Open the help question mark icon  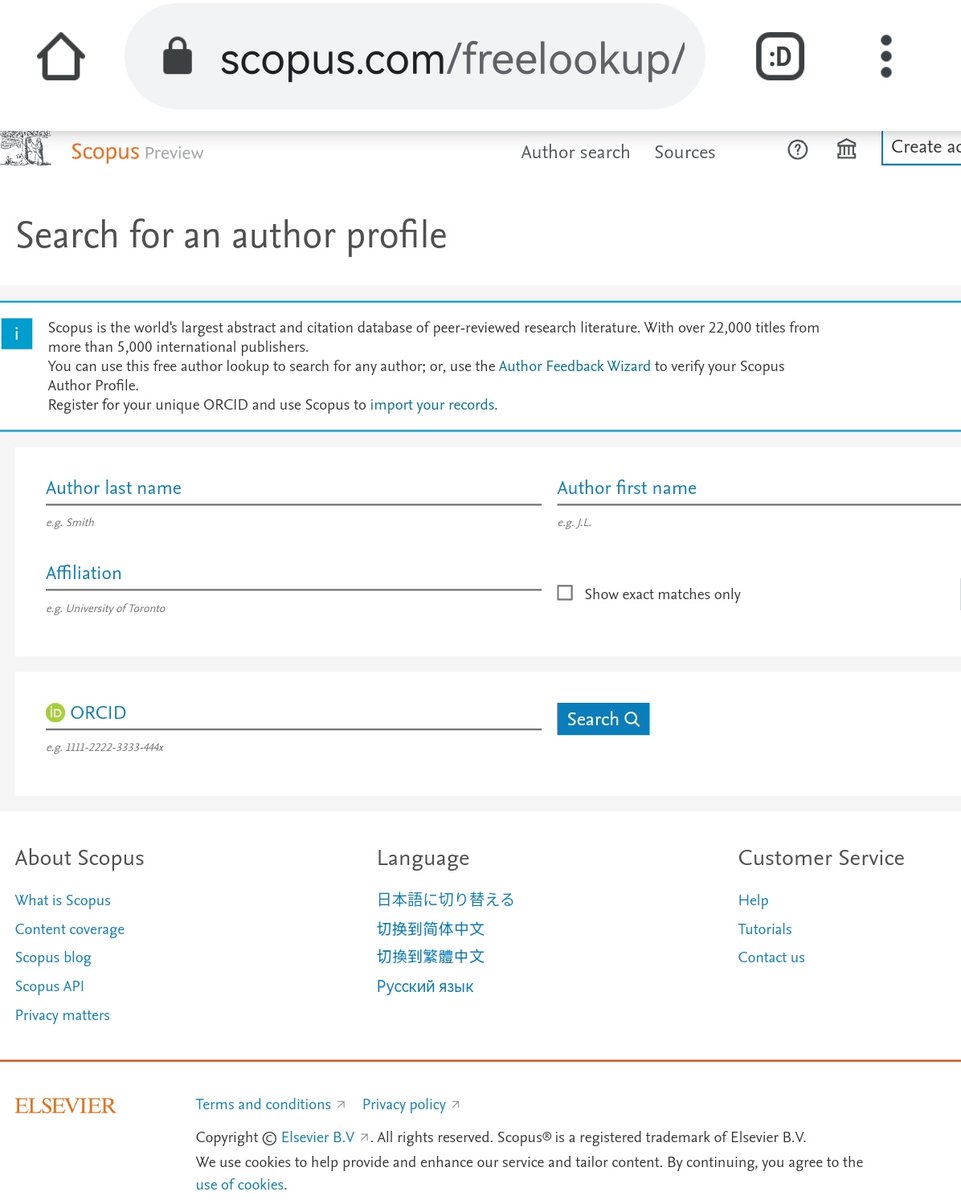pos(797,151)
